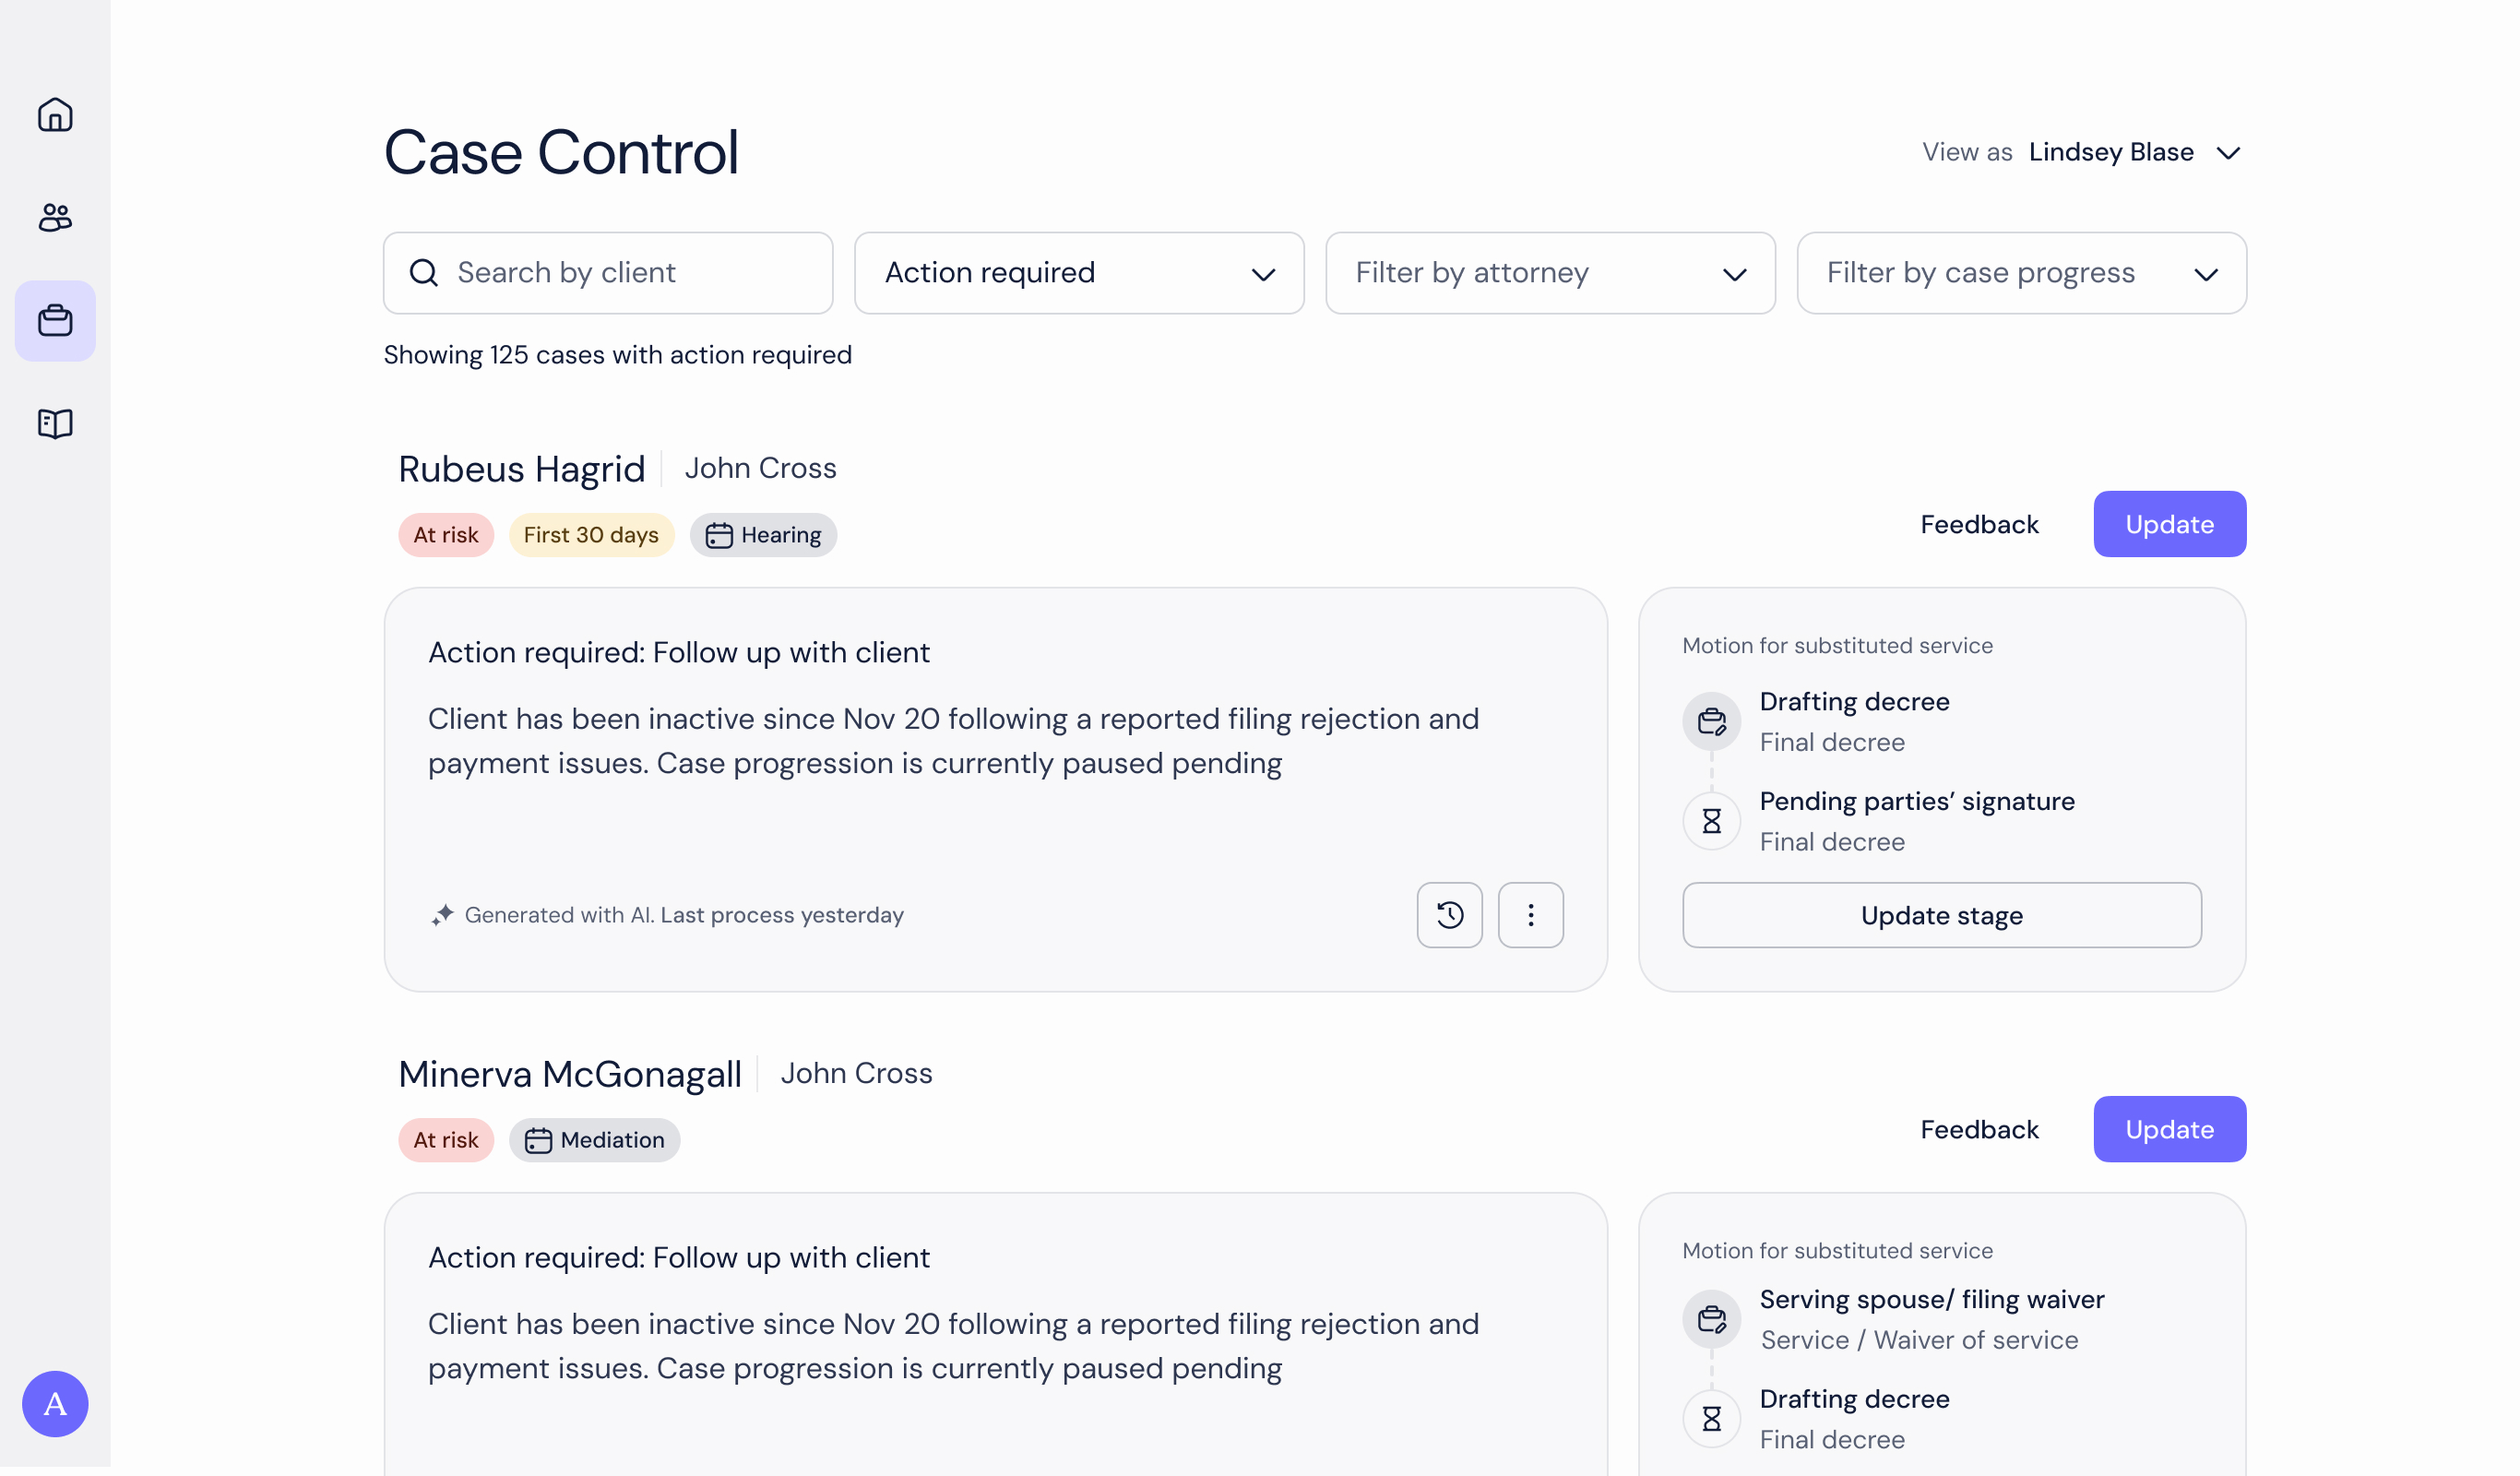
Task: Click 'Generated with AI. Last process yesterday' text
Action: pos(684,915)
